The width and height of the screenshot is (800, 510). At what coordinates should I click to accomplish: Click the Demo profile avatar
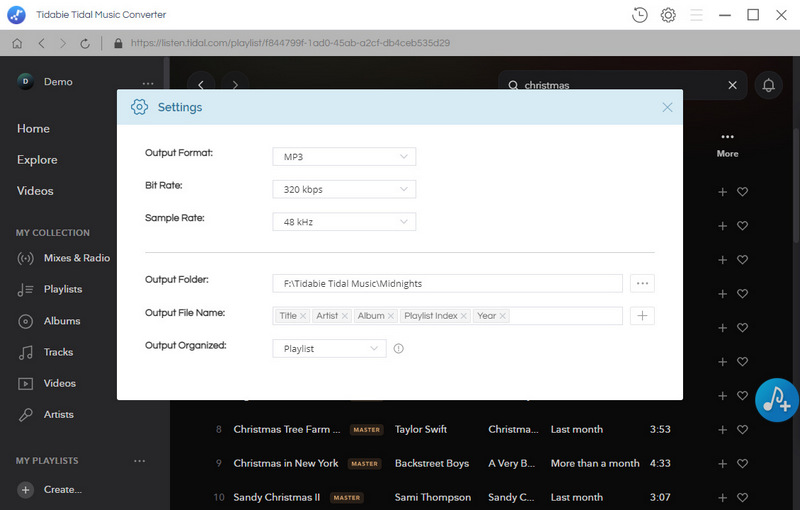pos(26,82)
